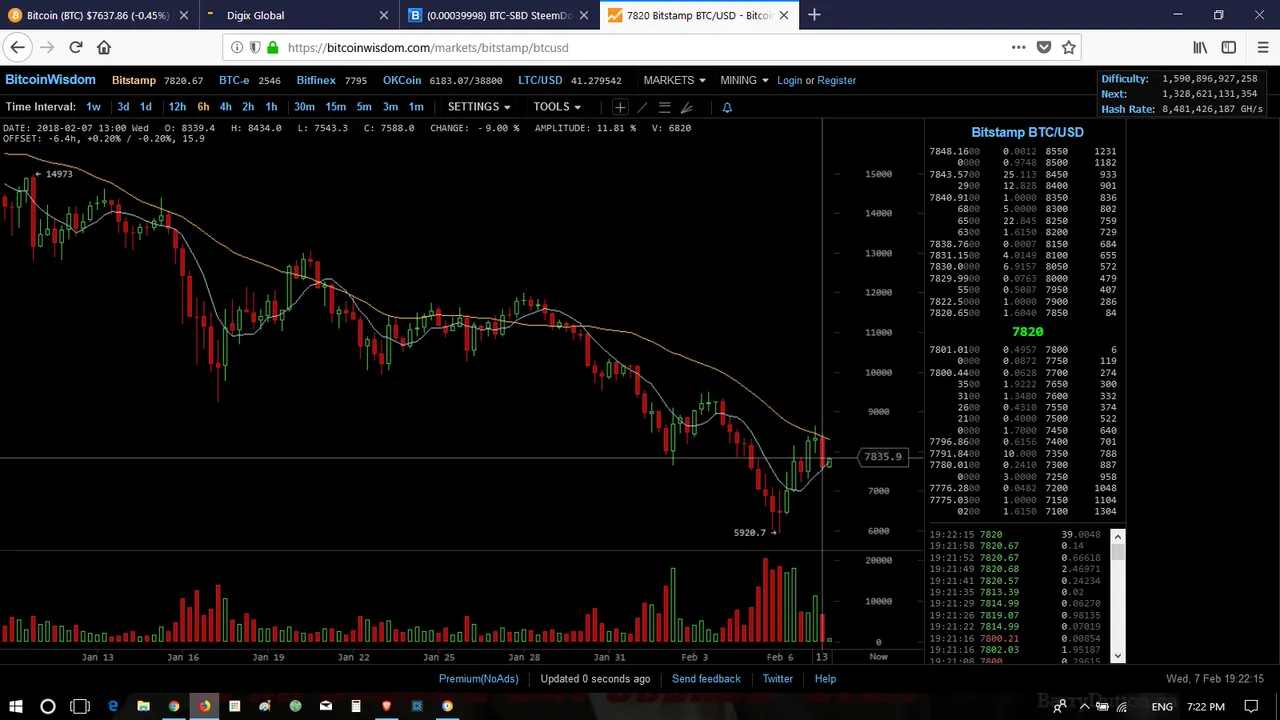Viewport: 1280px width, 720px height.
Task: Open a new browser tab
Action: click(814, 15)
